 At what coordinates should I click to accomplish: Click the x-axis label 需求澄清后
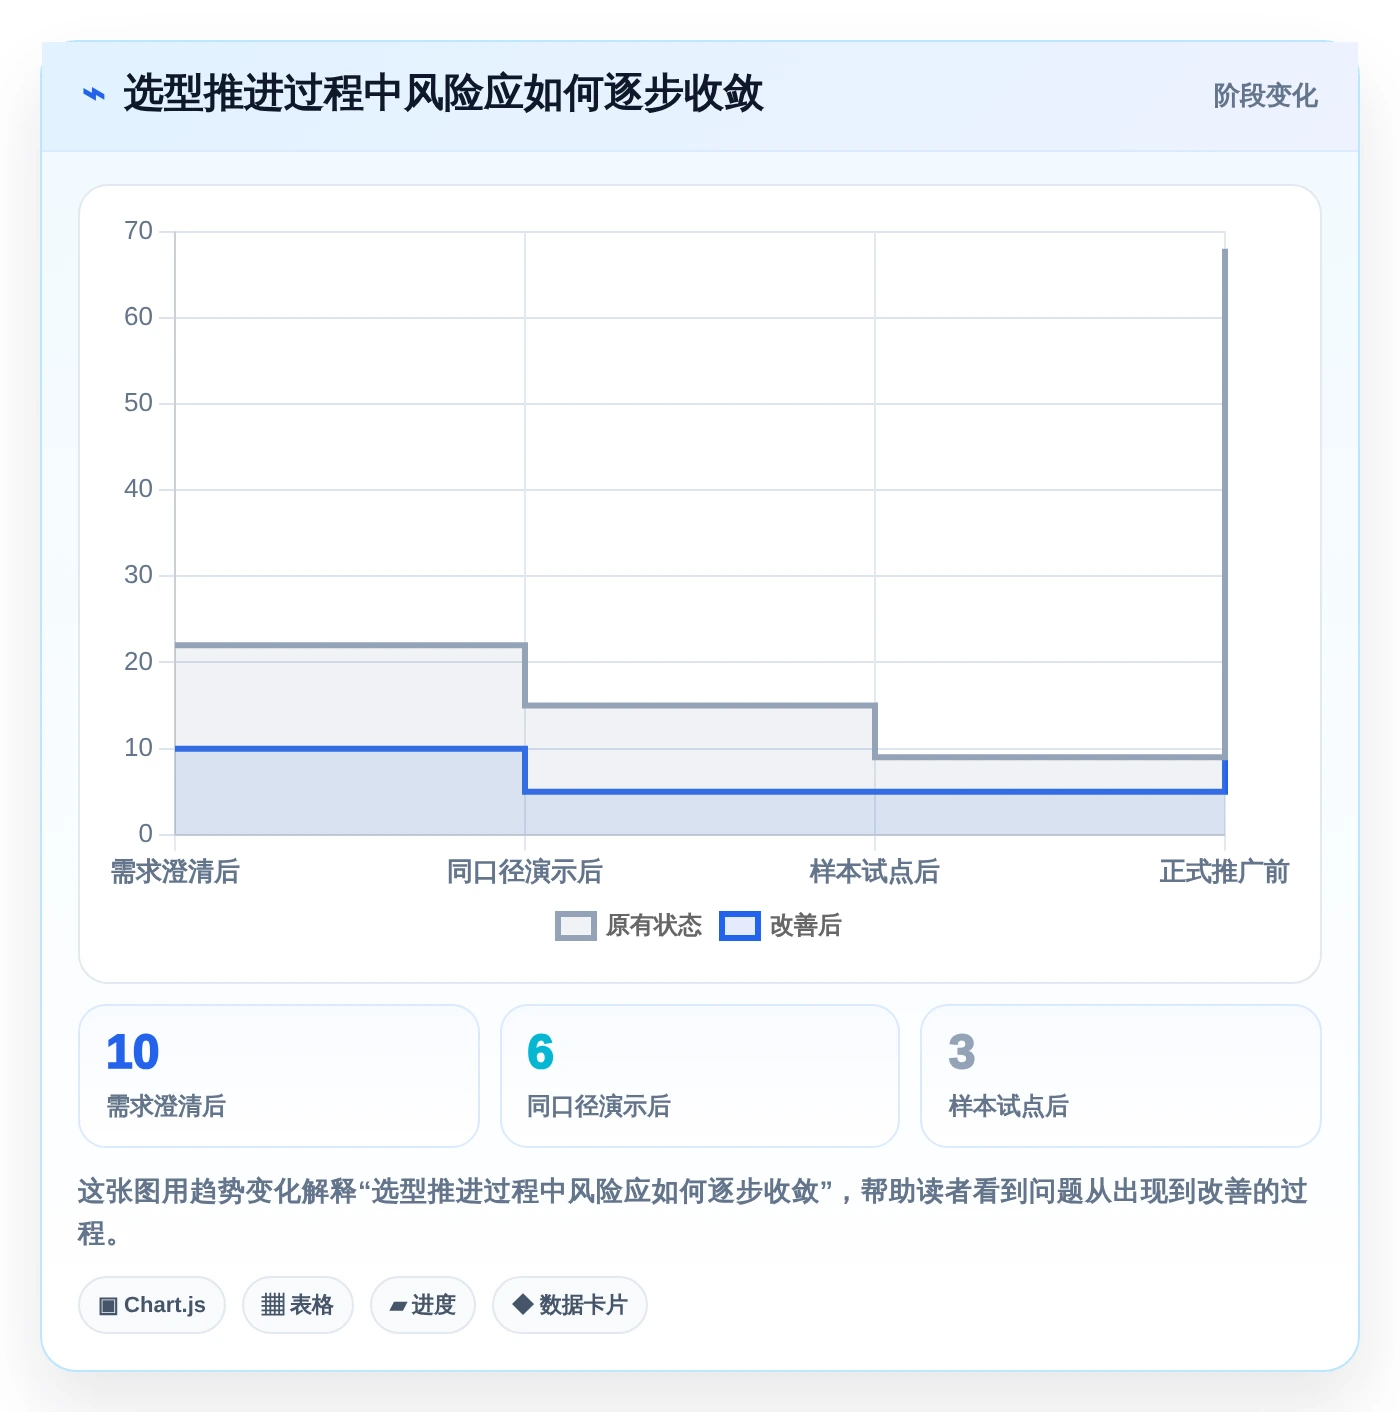point(175,872)
